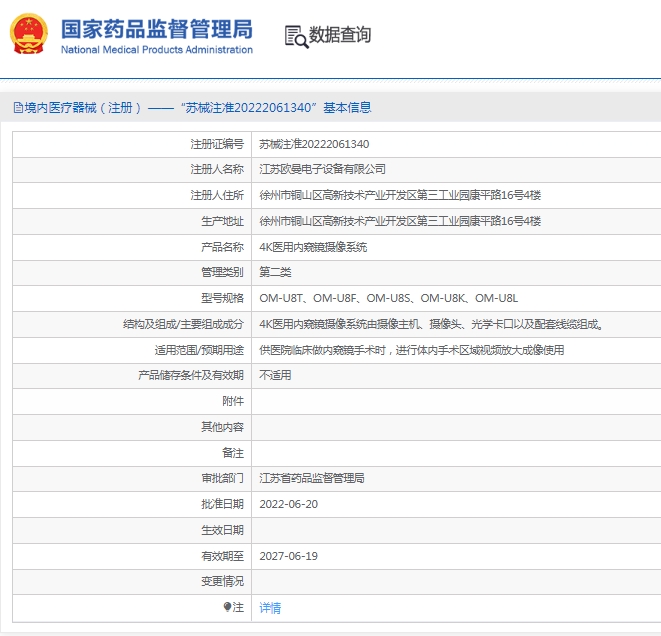The image size is (661, 636).
Task: Click National Medical Products Administration text
Action: [x=157, y=50]
